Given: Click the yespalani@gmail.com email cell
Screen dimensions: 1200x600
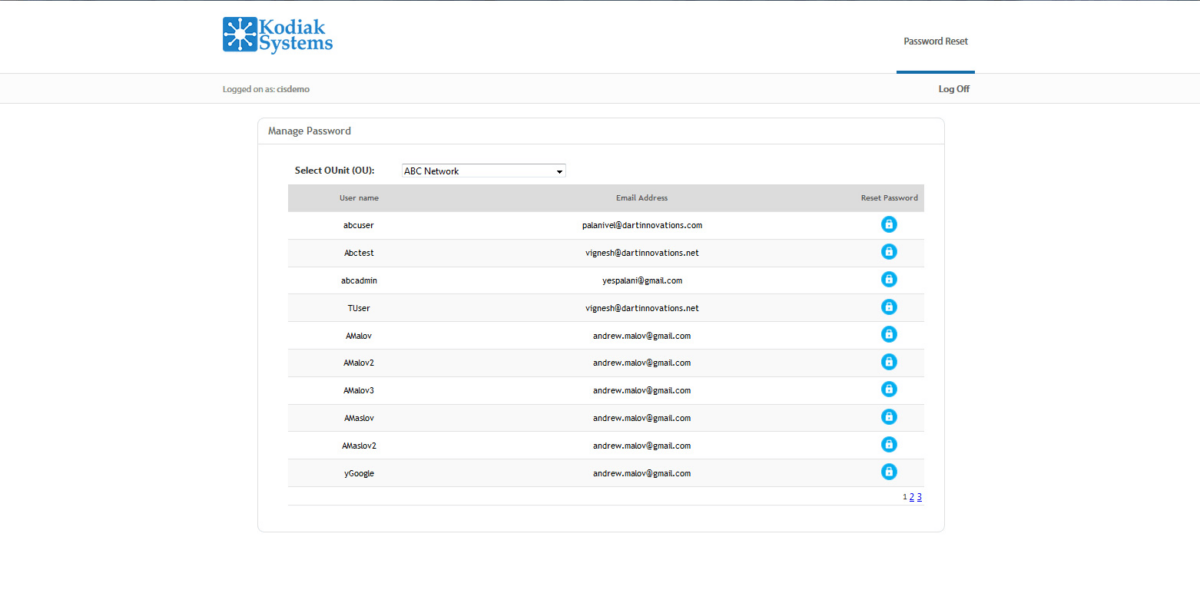Looking at the screenshot, I should pyautogui.click(x=641, y=281).
